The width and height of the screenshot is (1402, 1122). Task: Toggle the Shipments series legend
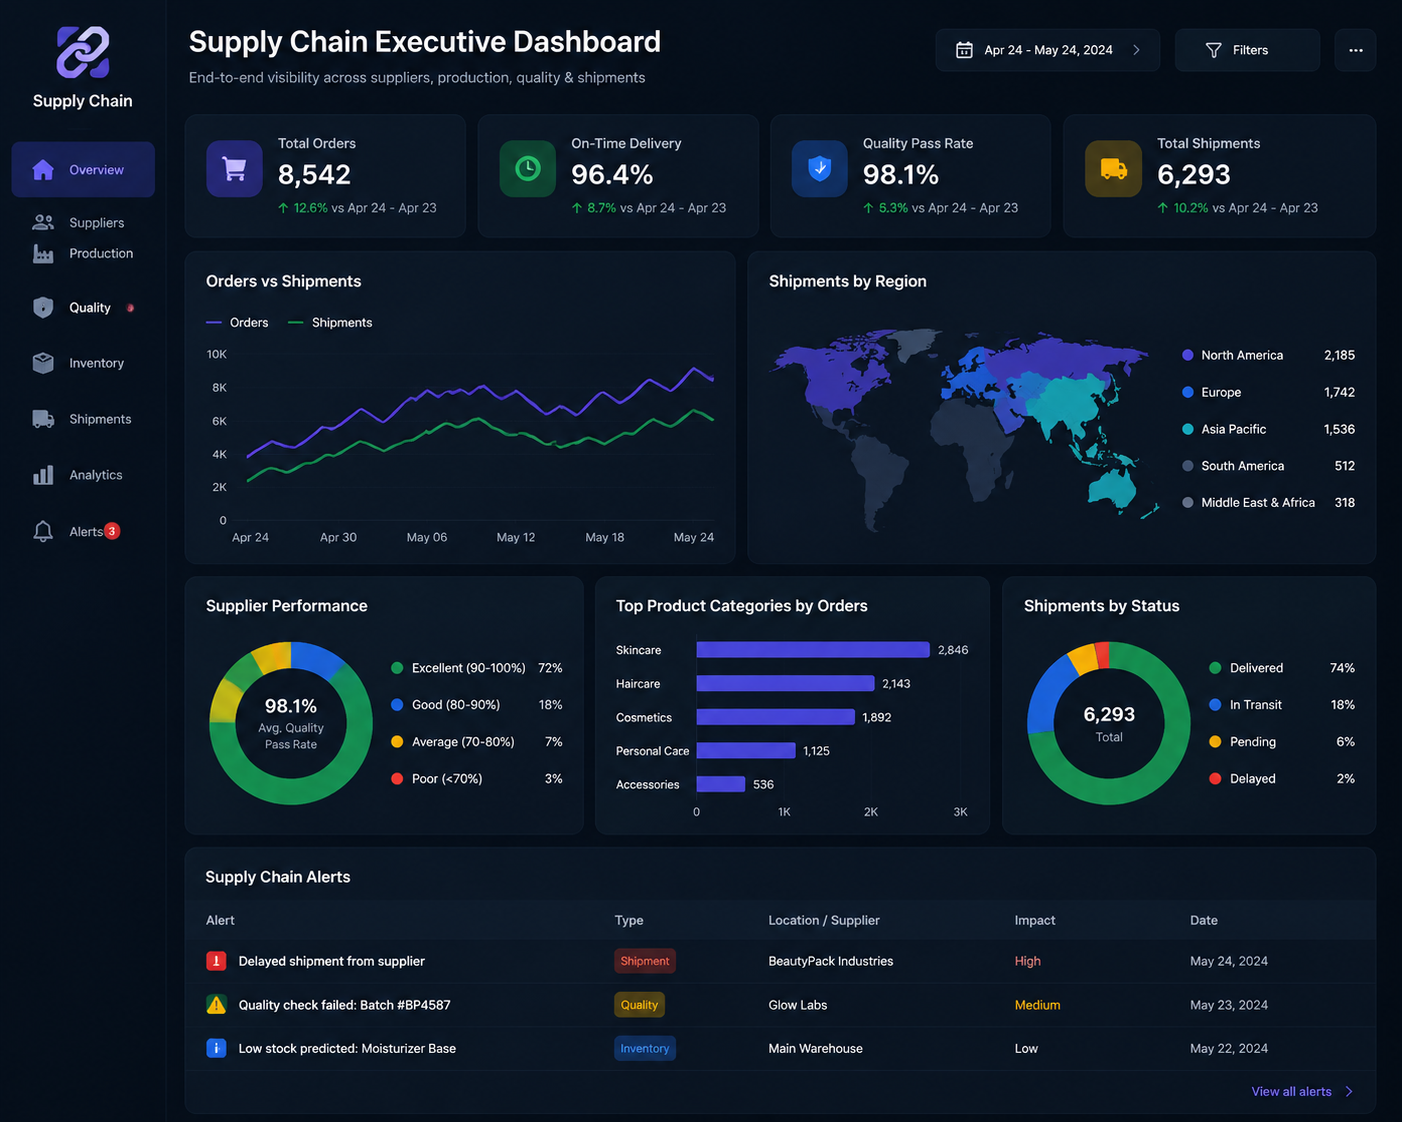coord(330,323)
